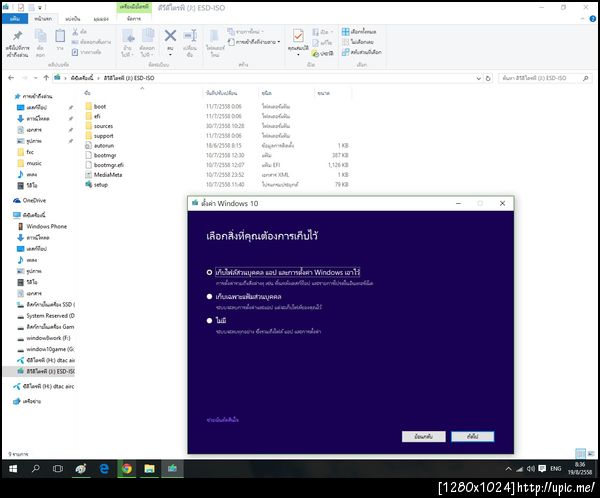Click the Back arrow in Explorer
The height and width of the screenshot is (498, 600).
(11, 78)
